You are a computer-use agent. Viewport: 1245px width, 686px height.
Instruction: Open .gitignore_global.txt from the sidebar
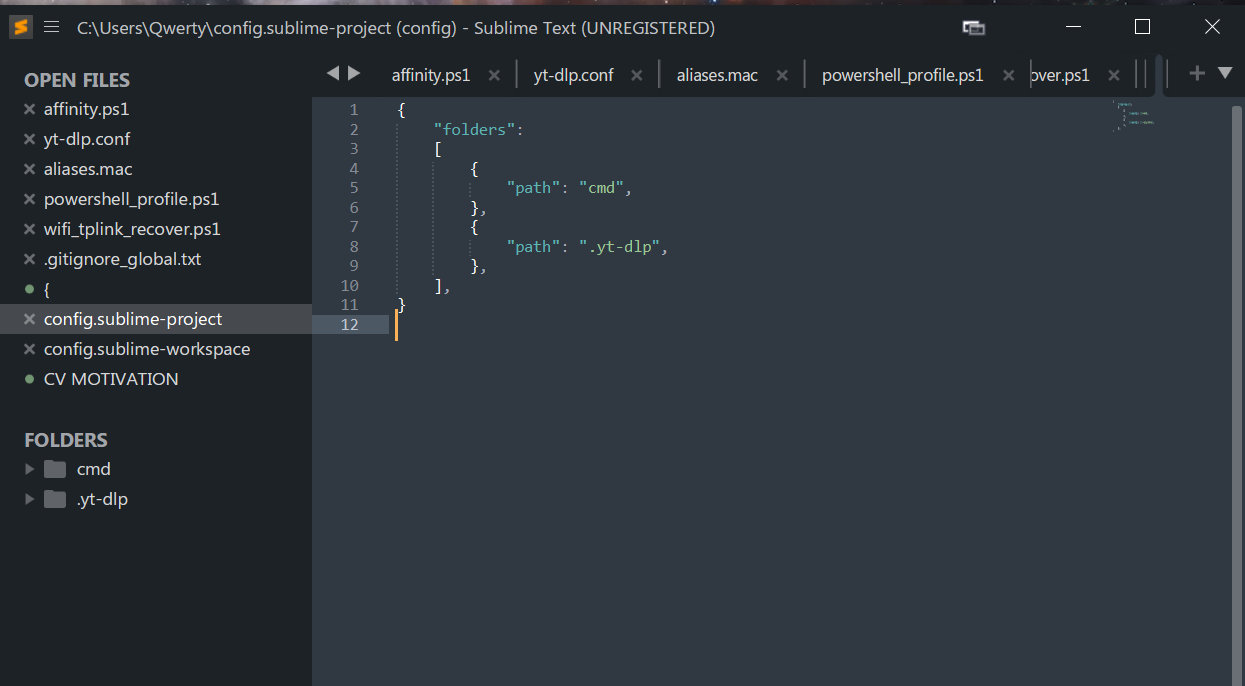(122, 259)
